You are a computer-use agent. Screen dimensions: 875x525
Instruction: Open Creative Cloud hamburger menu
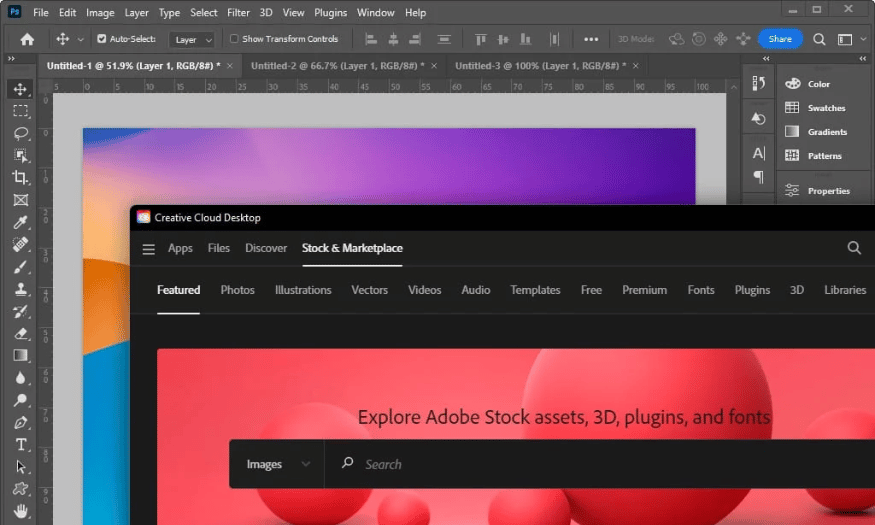[x=148, y=249]
